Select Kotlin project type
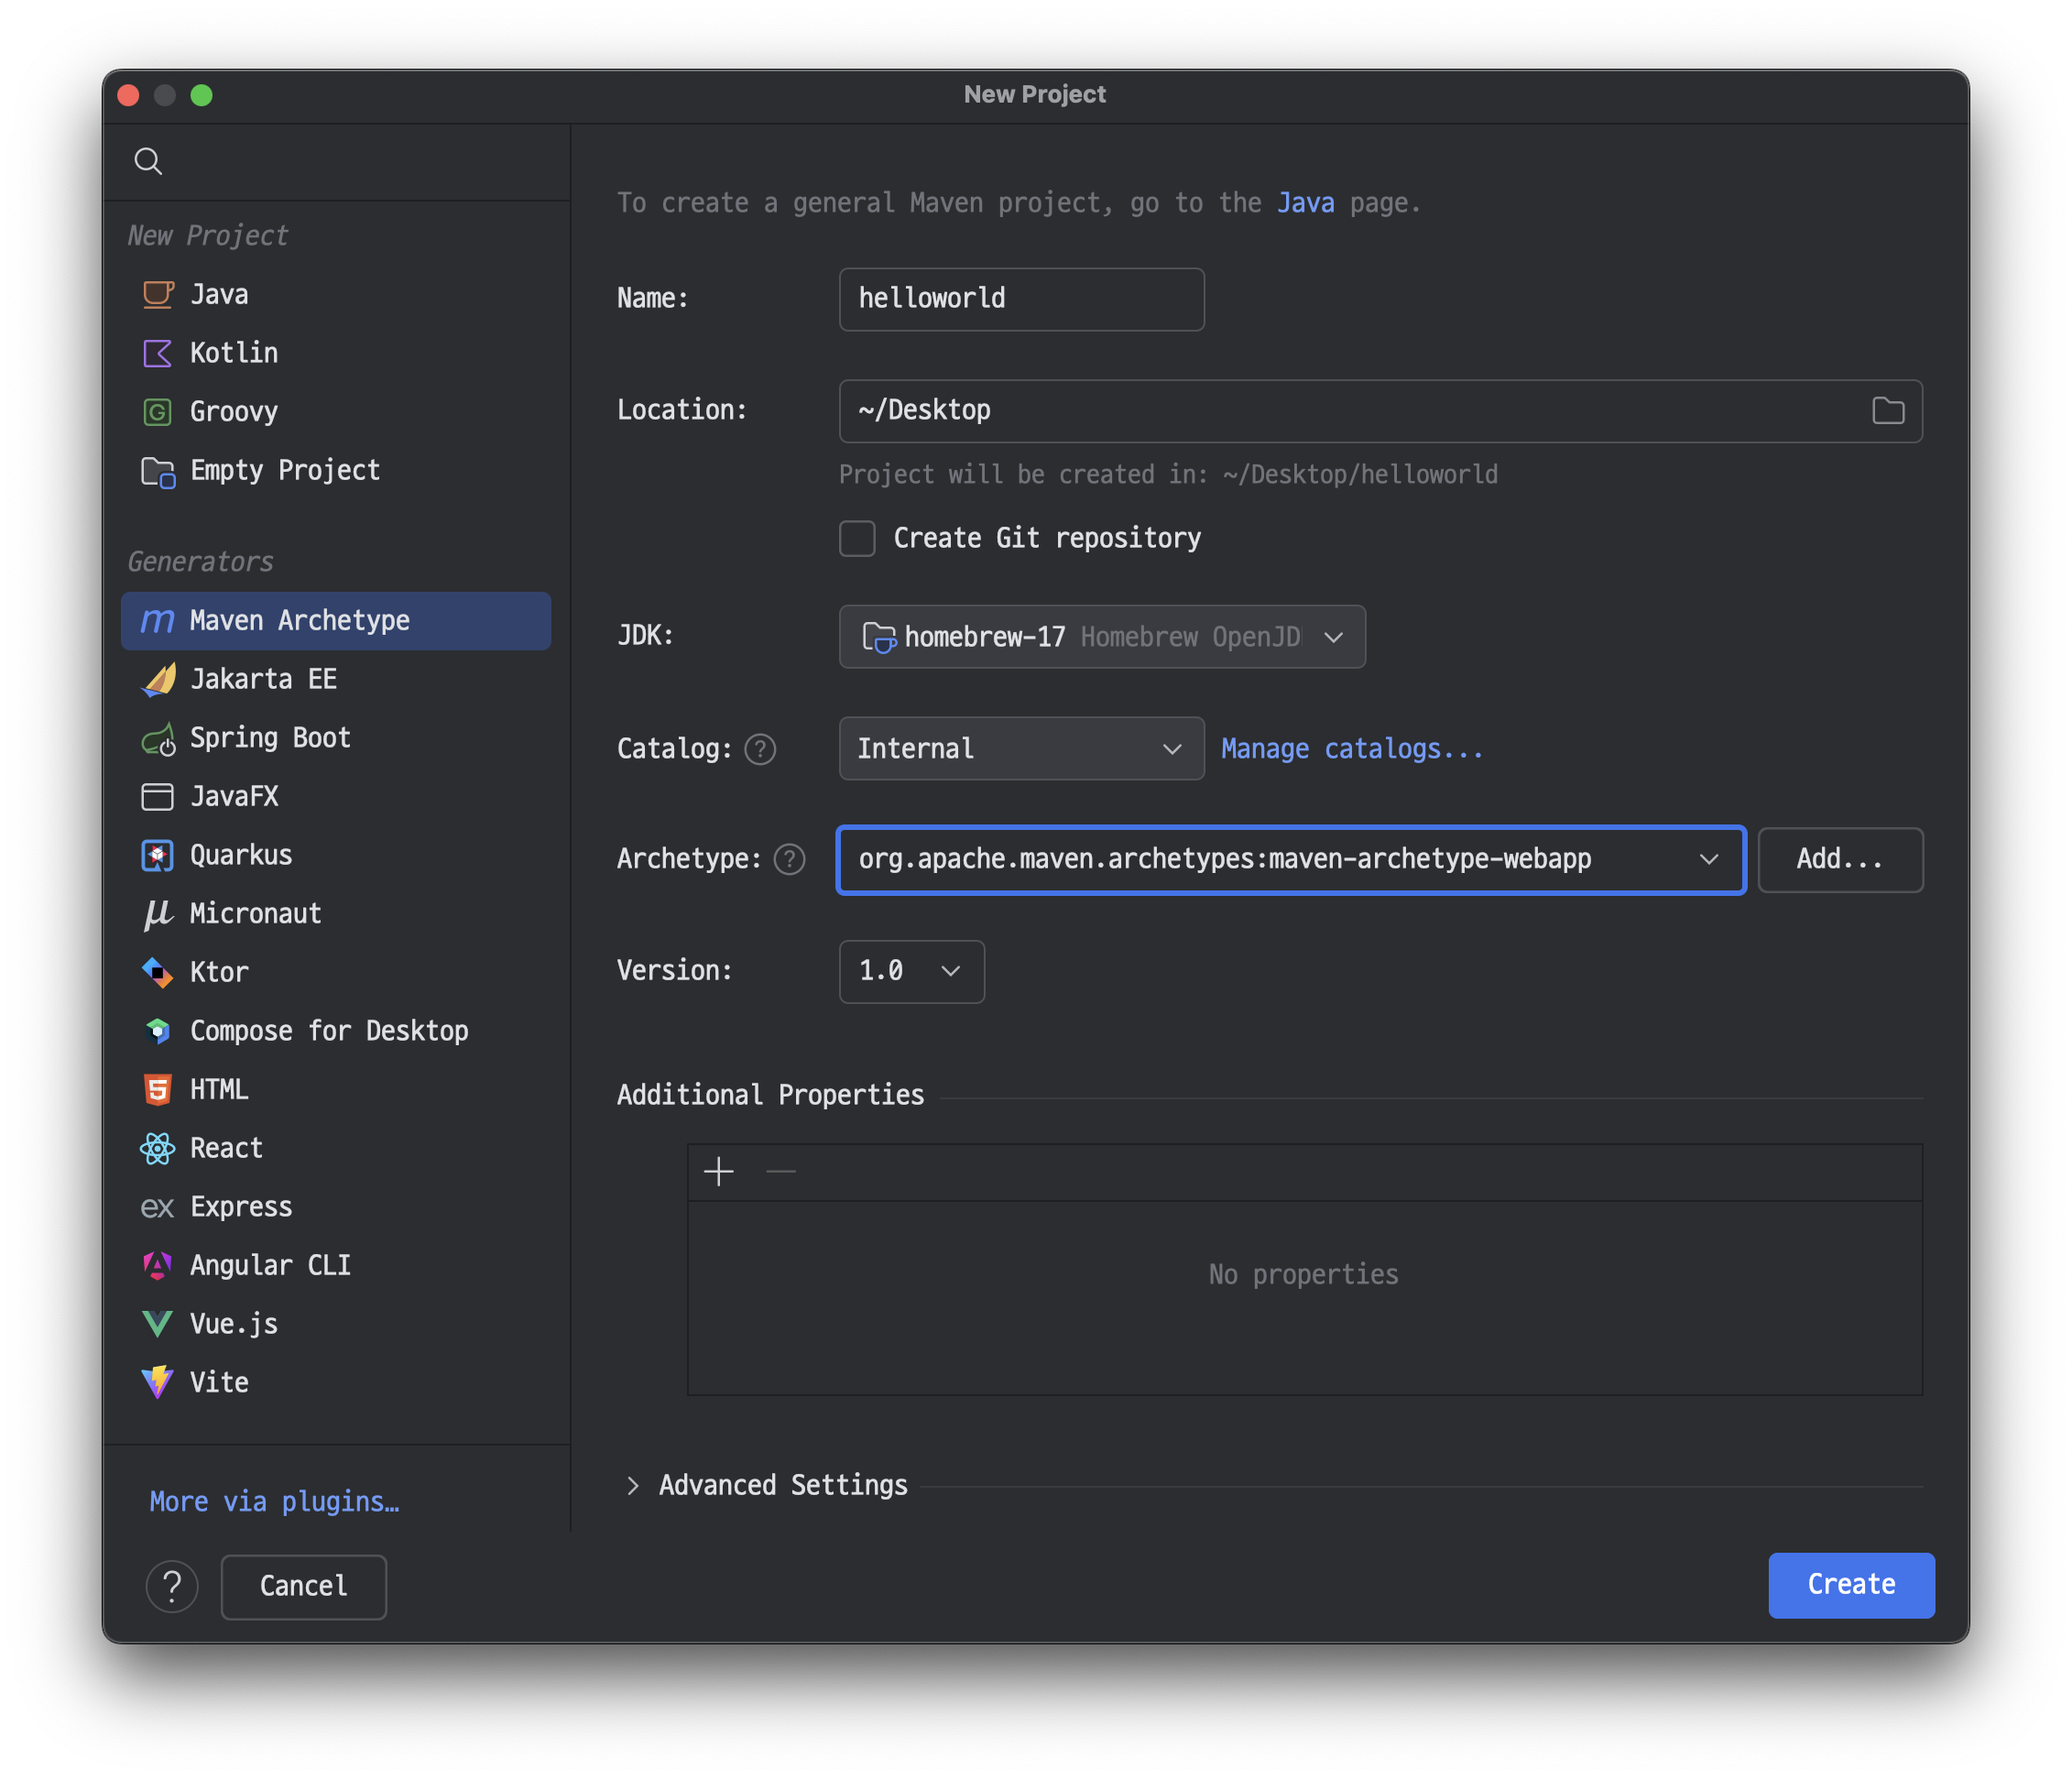The image size is (2072, 1779). 234,353
